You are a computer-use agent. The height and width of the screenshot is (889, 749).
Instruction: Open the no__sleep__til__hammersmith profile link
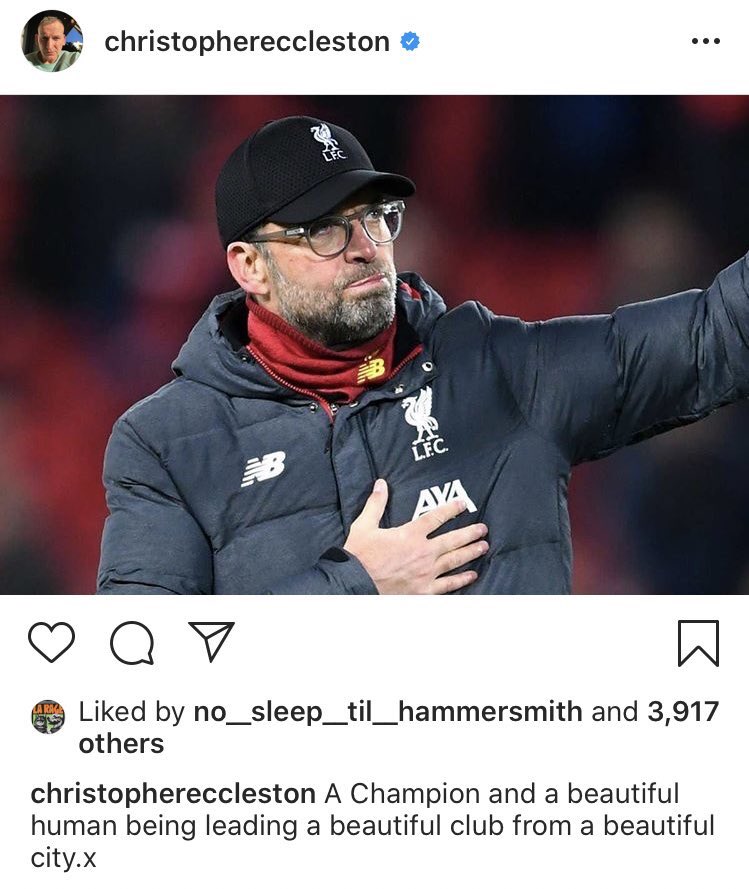(x=388, y=712)
